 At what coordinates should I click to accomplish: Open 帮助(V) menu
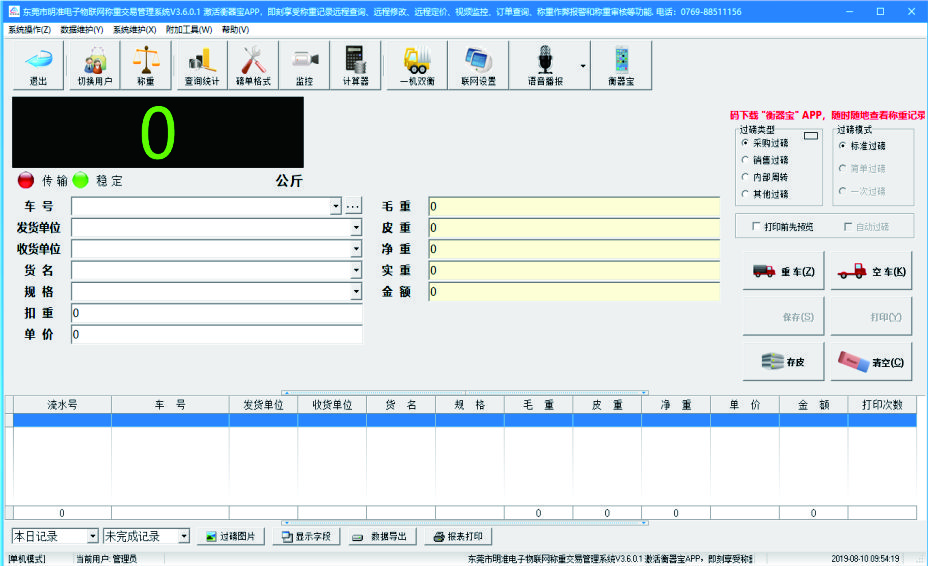point(235,30)
